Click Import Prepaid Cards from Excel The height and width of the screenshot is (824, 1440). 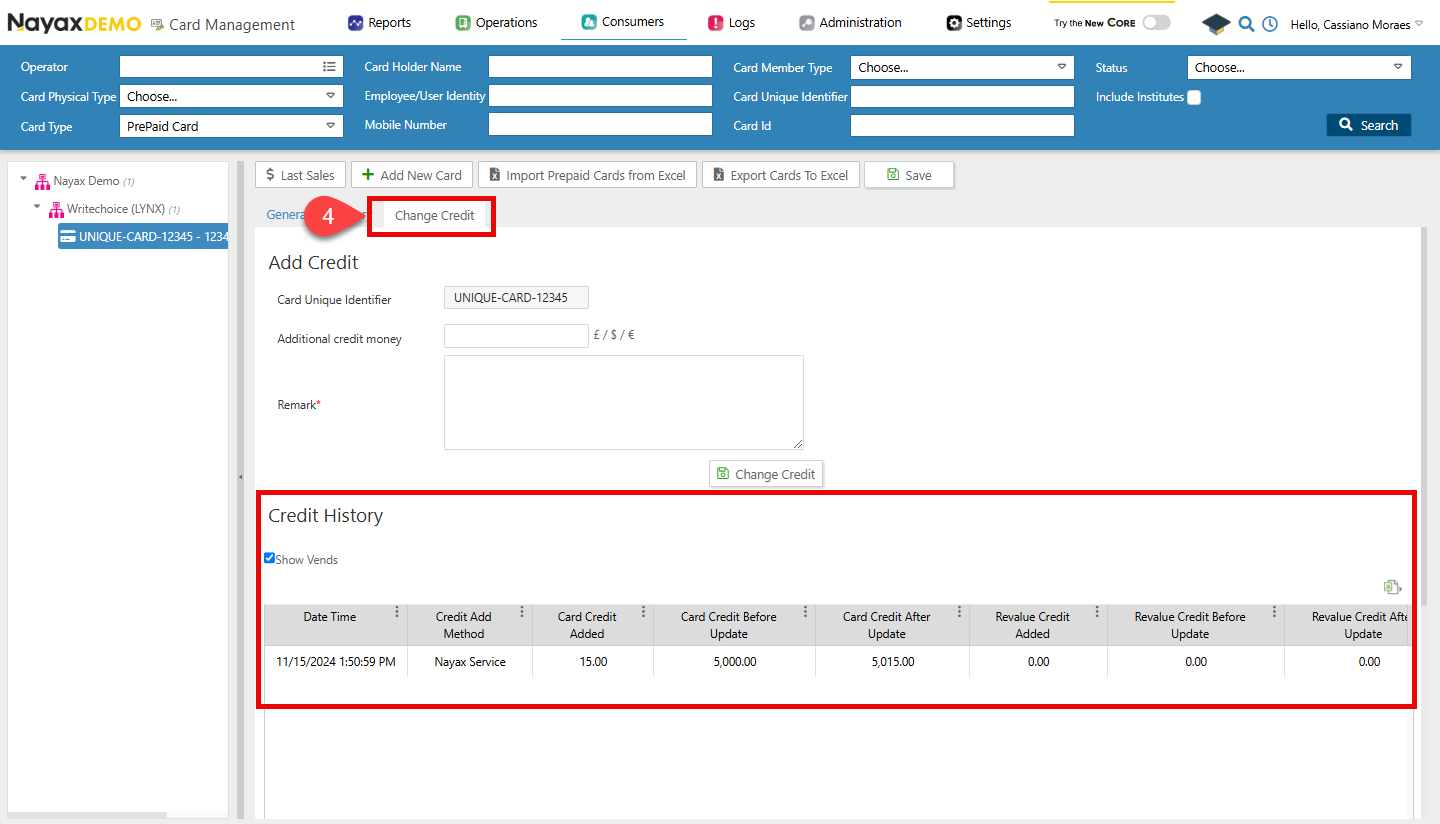tap(587, 175)
